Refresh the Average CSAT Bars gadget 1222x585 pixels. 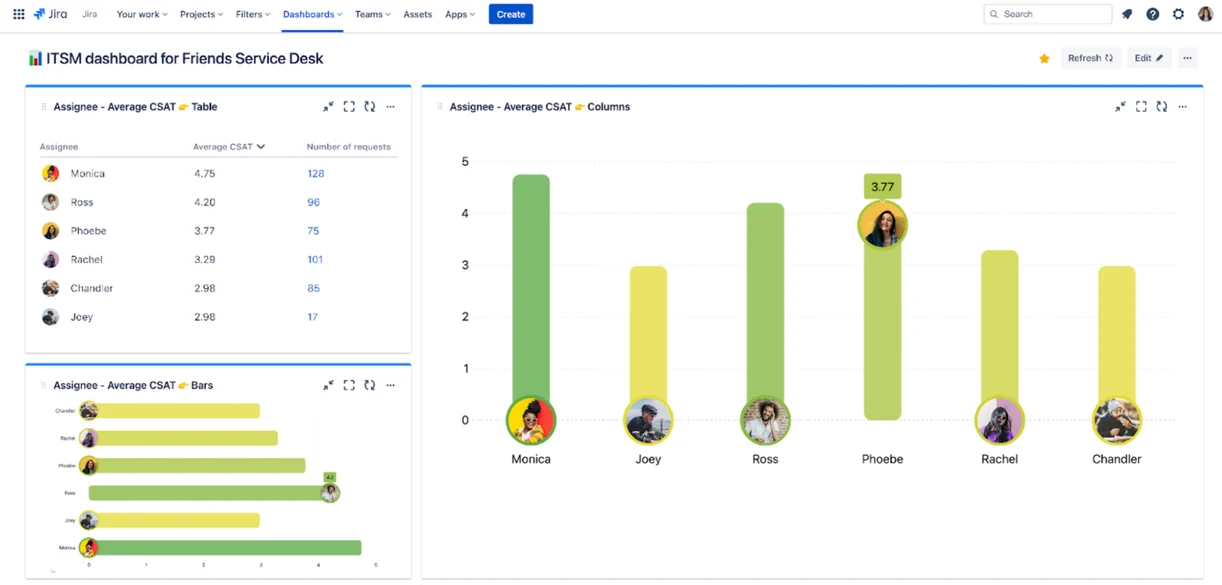(x=370, y=385)
